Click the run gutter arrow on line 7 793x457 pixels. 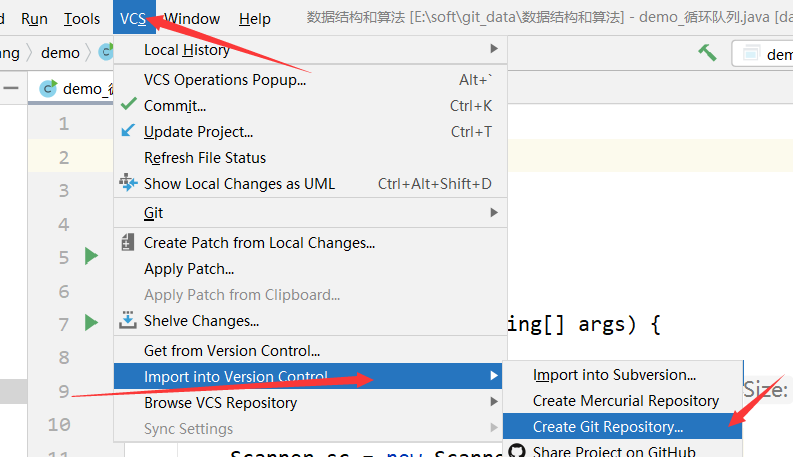[91, 322]
